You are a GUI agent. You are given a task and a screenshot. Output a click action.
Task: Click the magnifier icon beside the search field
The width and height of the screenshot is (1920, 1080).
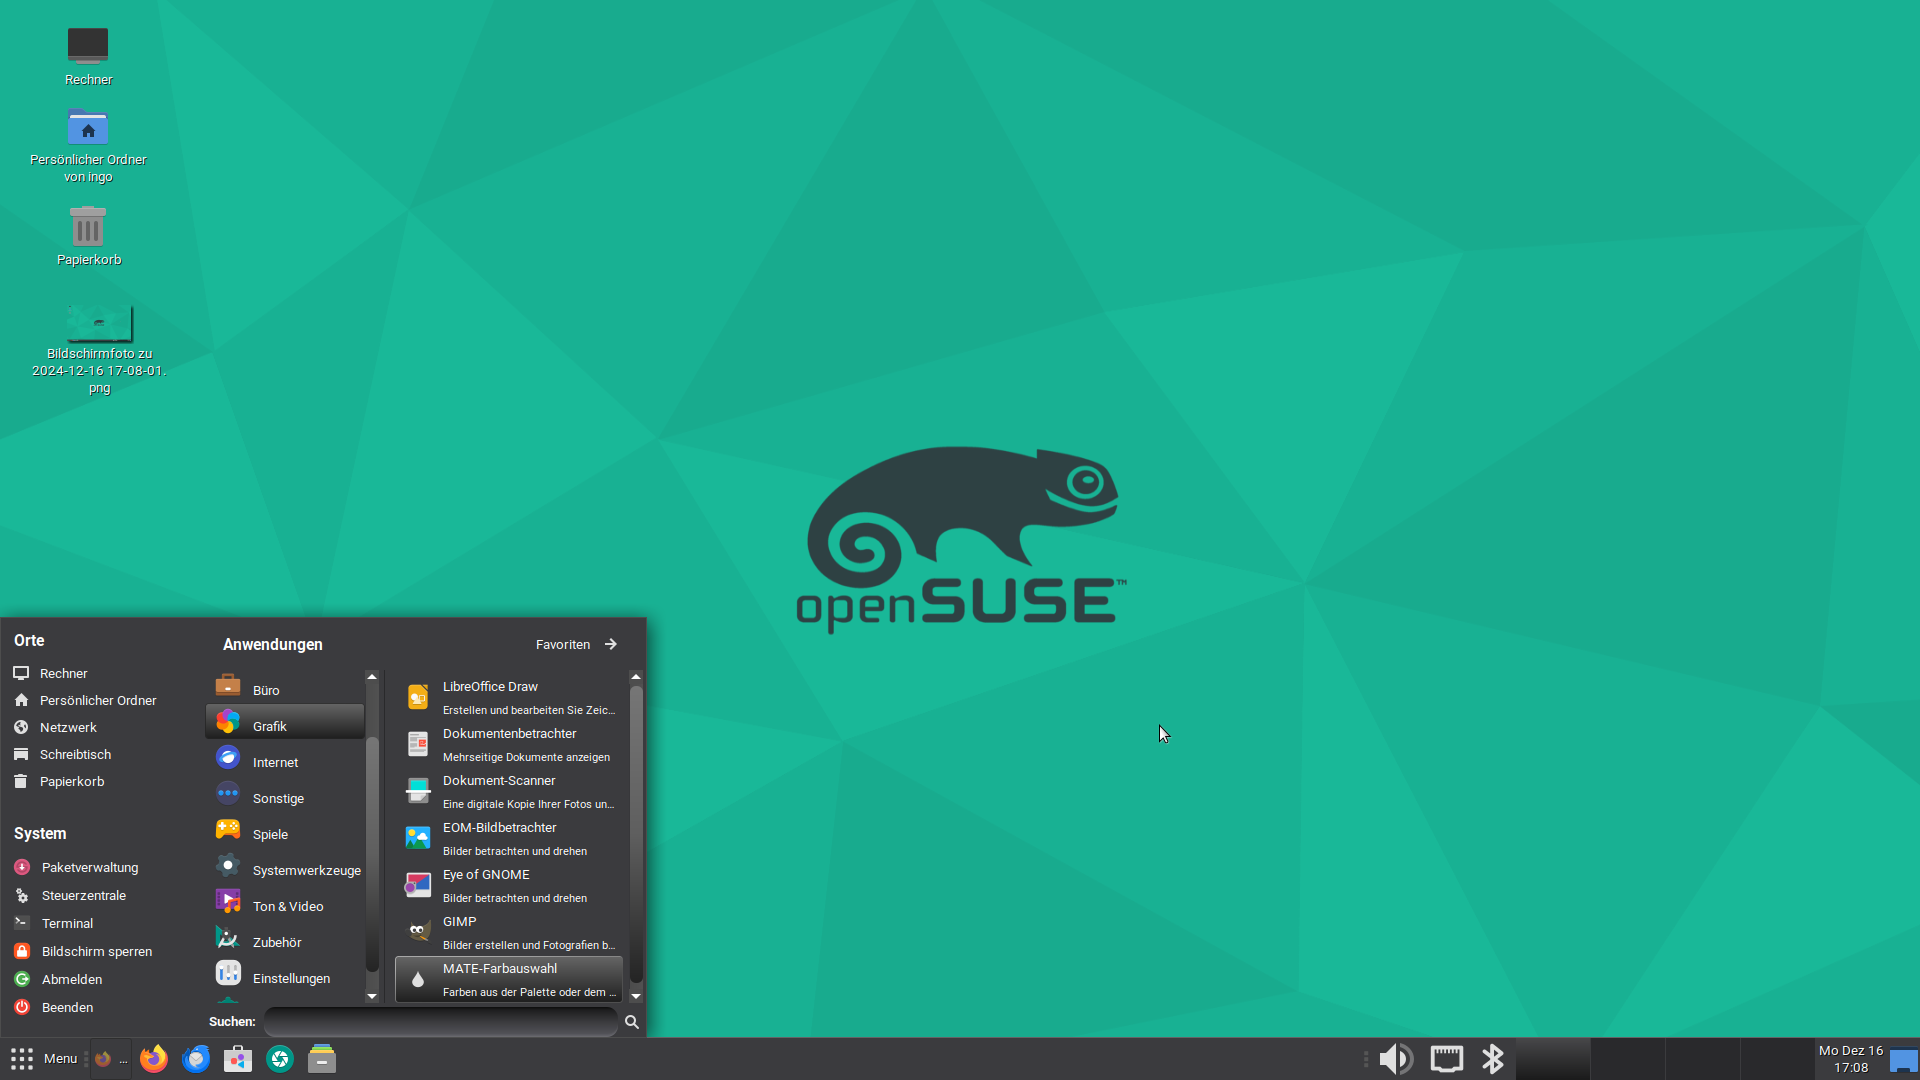click(632, 1022)
